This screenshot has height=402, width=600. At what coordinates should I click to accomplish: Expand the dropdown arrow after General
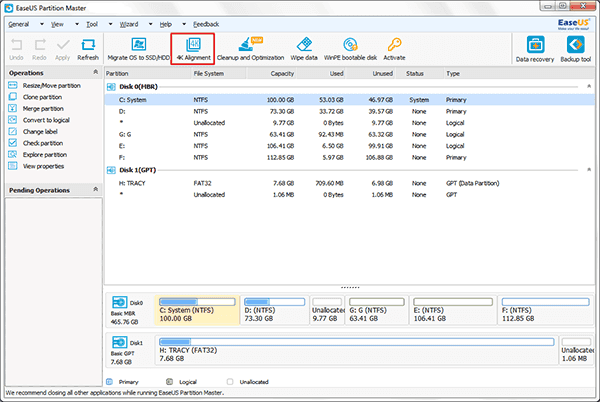[x=42, y=24]
